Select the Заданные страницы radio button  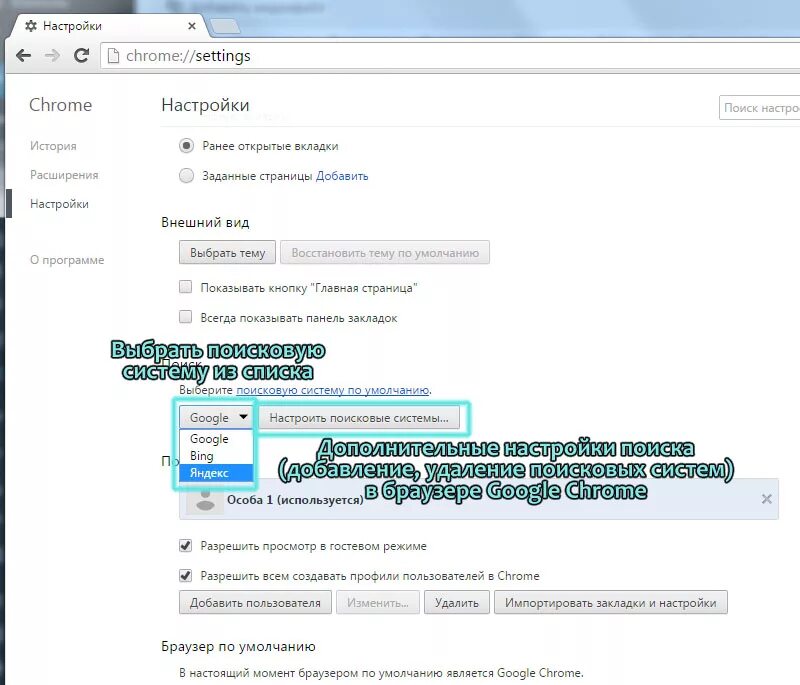pyautogui.click(x=186, y=175)
